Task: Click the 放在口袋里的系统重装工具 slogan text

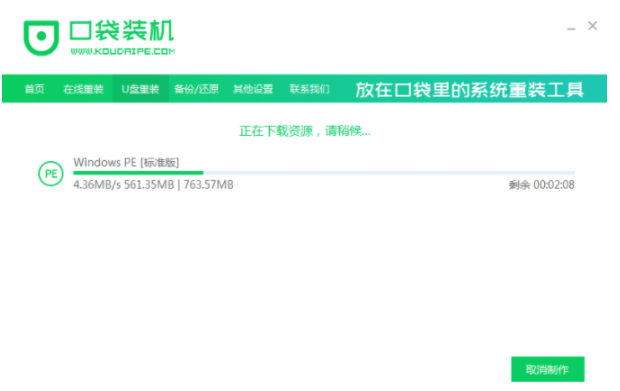Action: (469, 90)
